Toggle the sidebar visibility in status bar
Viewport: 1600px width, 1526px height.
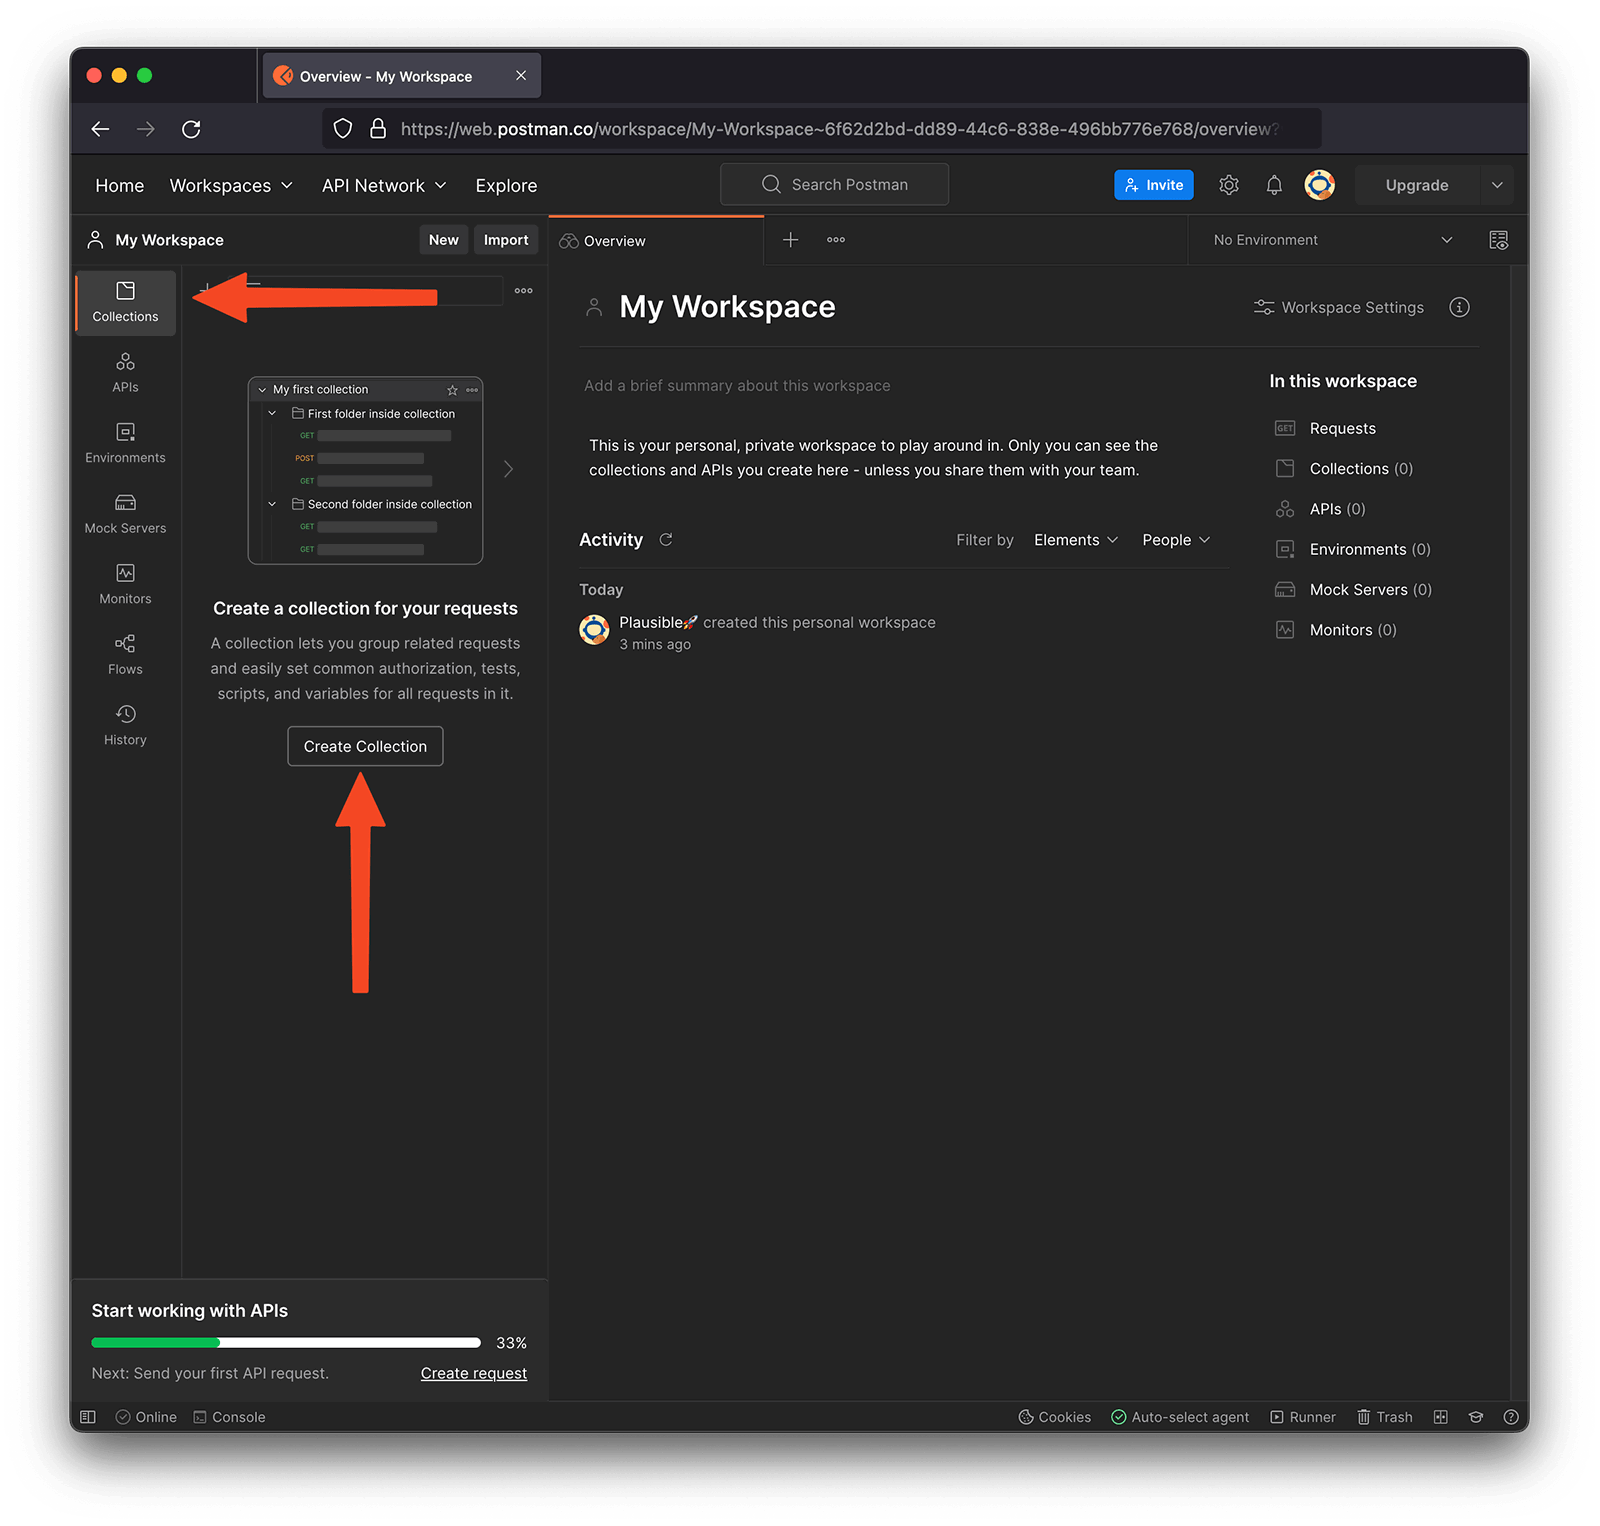88,1417
